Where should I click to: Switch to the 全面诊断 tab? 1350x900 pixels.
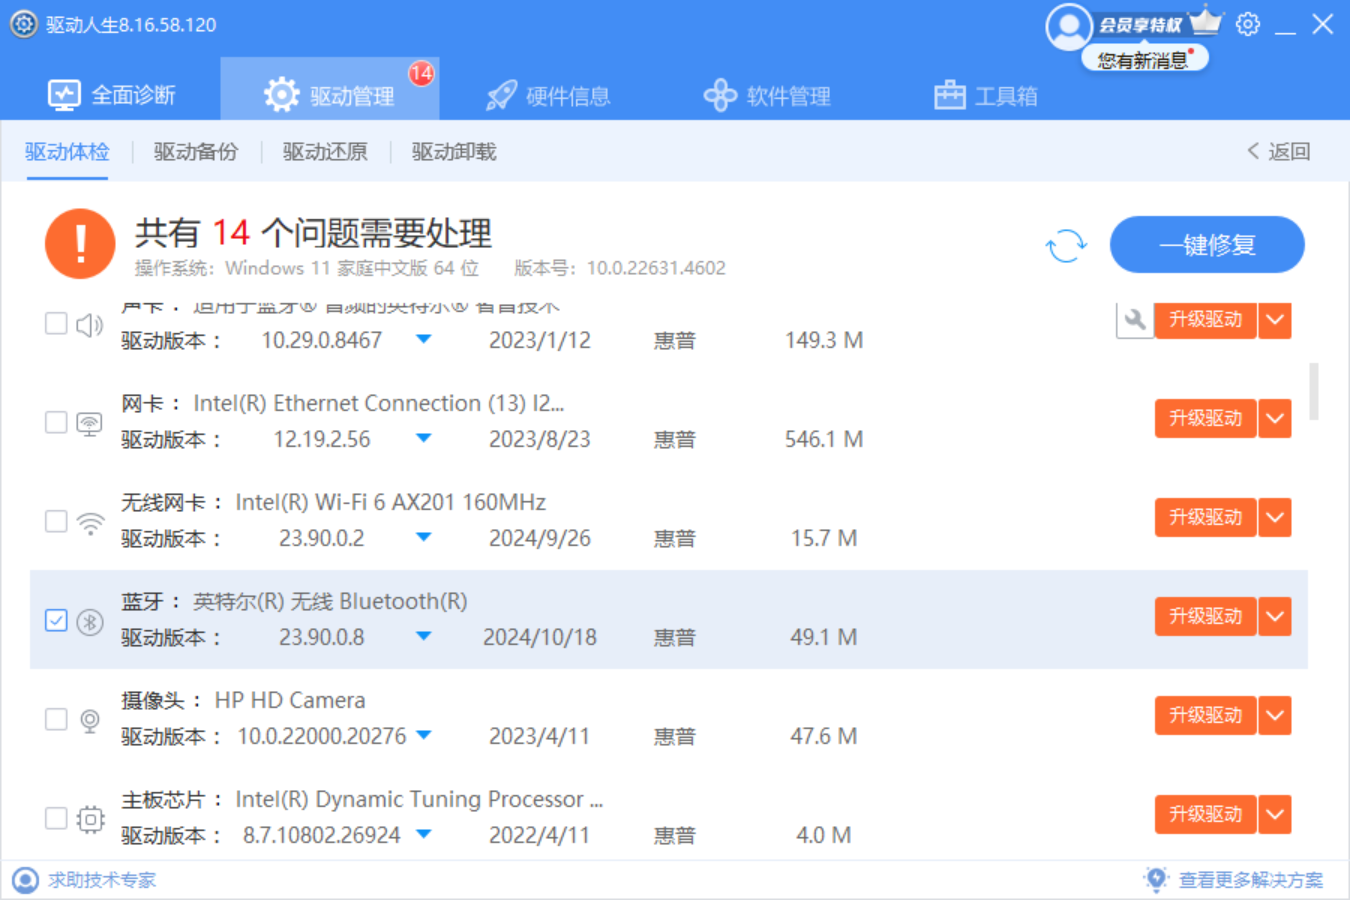click(112, 95)
